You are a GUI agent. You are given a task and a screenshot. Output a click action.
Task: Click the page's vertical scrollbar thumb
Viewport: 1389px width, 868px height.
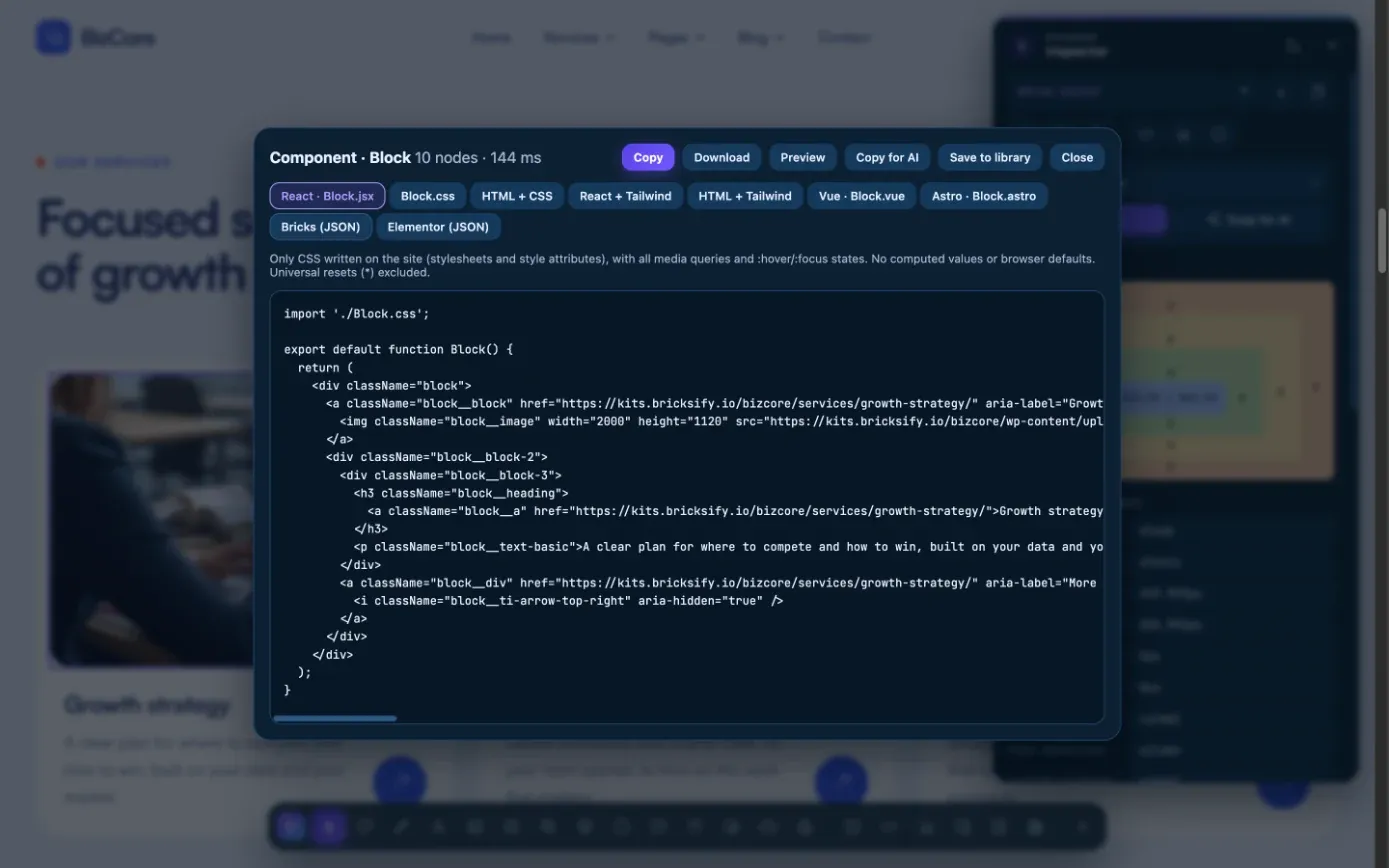pyautogui.click(x=1382, y=240)
